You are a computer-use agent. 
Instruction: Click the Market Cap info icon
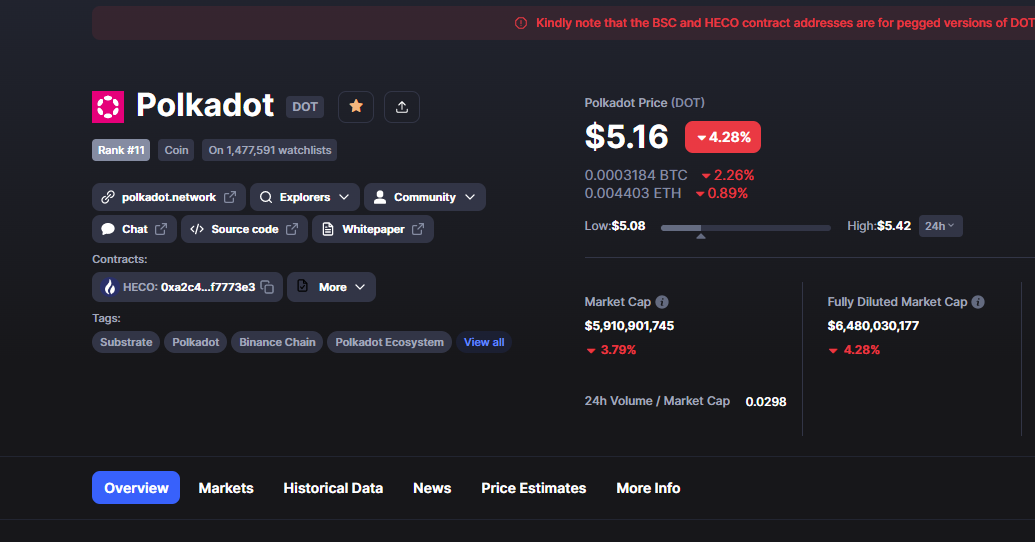pos(662,302)
